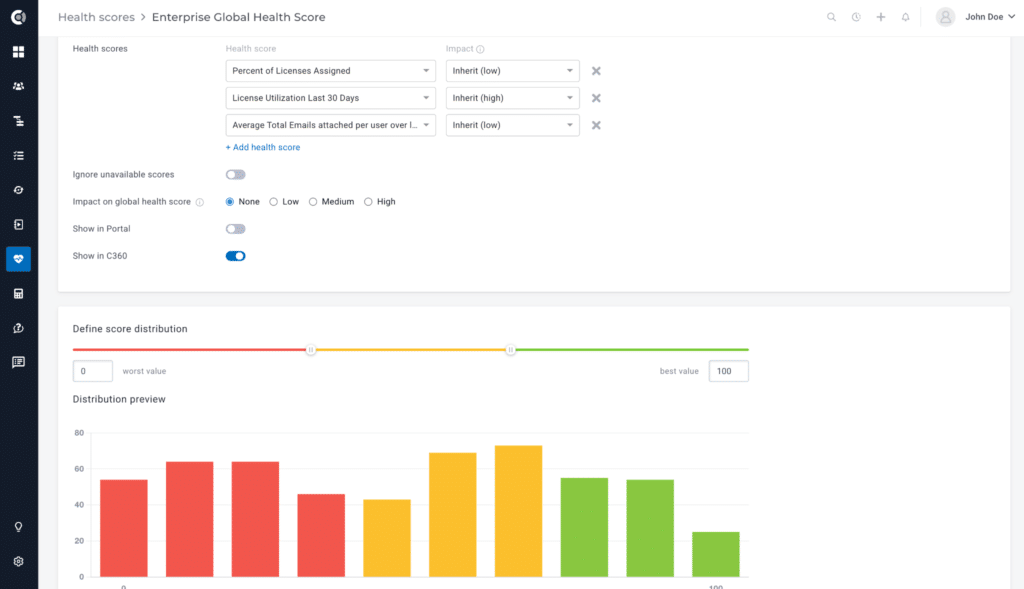Click the shortest green bar in distribution preview
Viewport: 1024px width, 589px height.
(x=716, y=554)
